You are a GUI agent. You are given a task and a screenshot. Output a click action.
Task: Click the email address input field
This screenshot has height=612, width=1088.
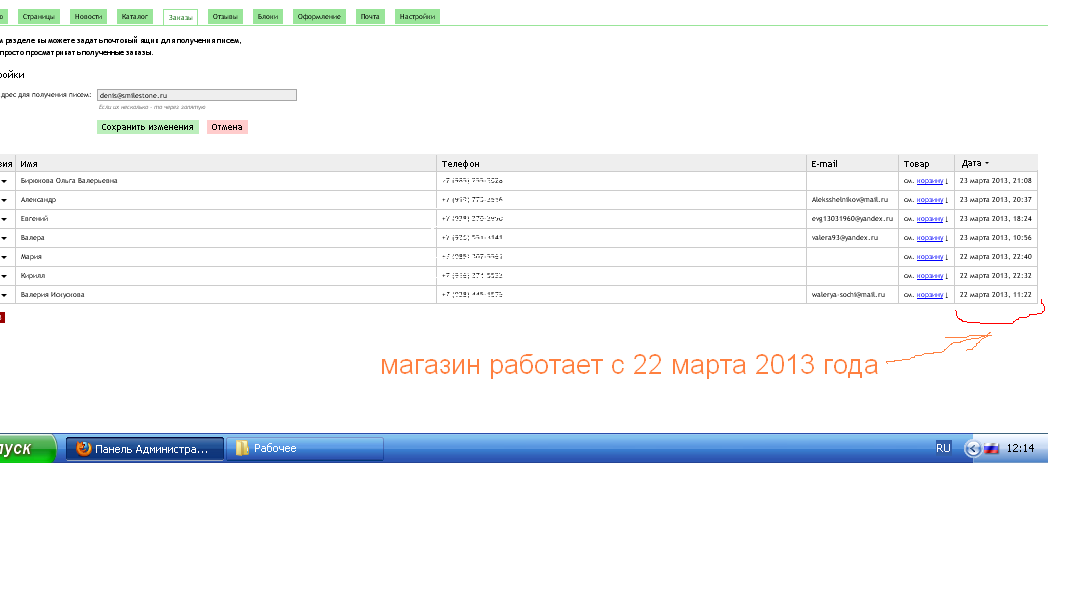pyautogui.click(x=197, y=95)
